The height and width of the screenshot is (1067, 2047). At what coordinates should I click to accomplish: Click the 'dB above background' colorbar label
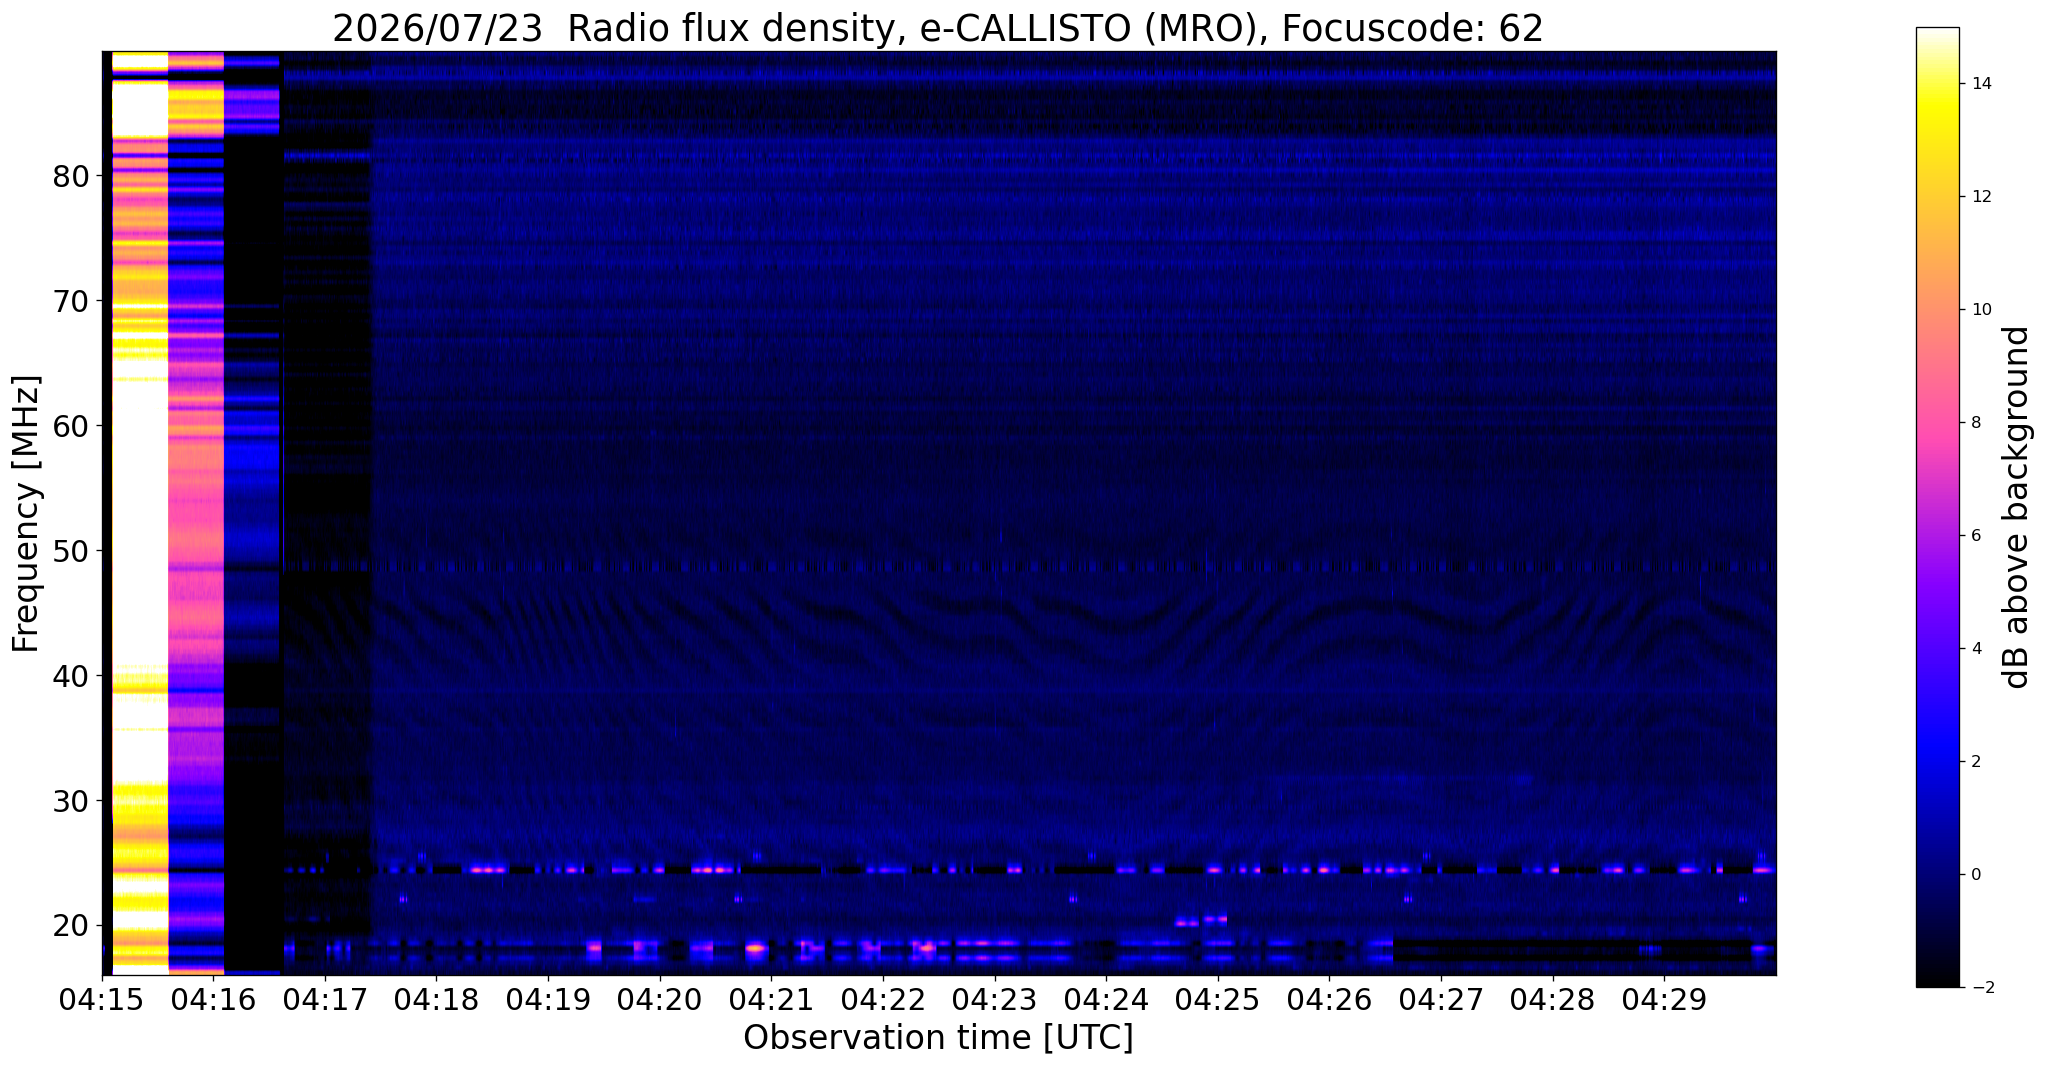2017,507
